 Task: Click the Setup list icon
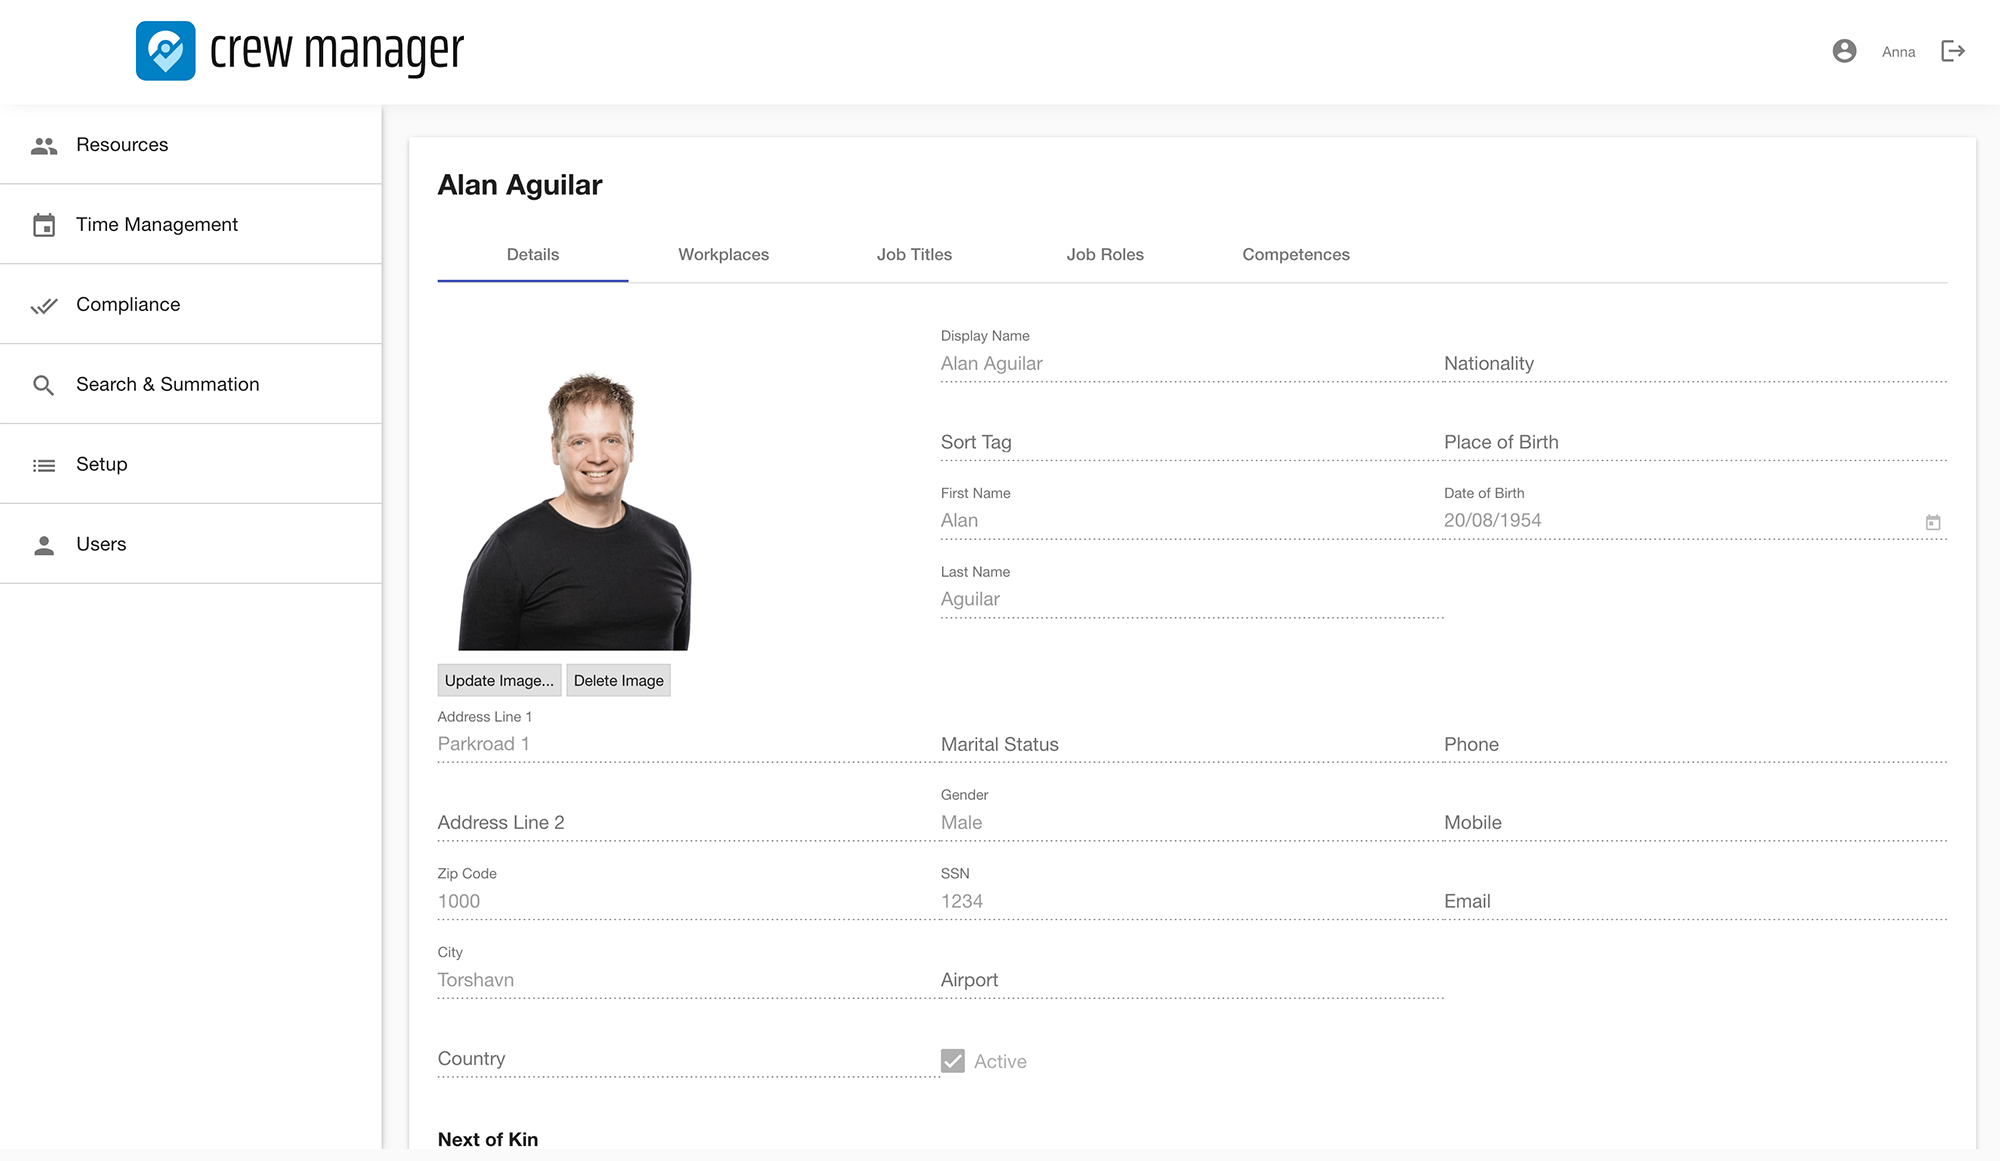[44, 465]
